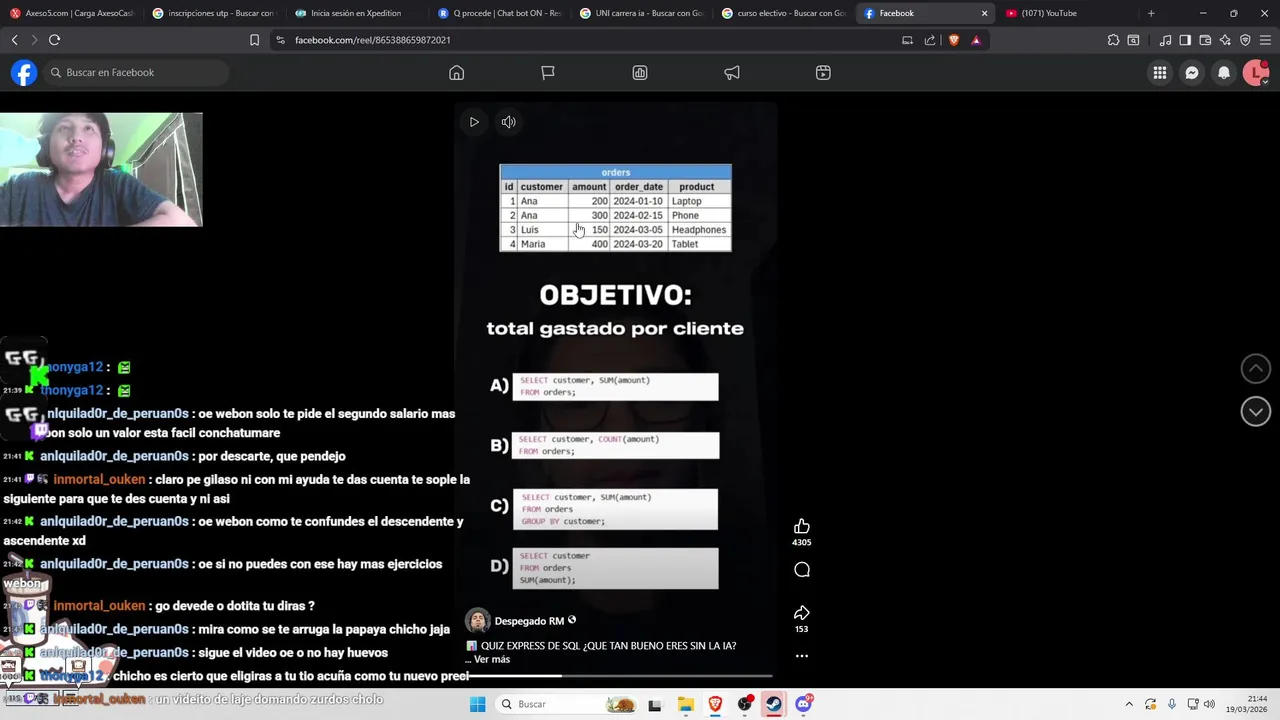Image resolution: width=1280 pixels, height=720 pixels.
Task: Go to the next reel down arrow
Action: click(1256, 411)
